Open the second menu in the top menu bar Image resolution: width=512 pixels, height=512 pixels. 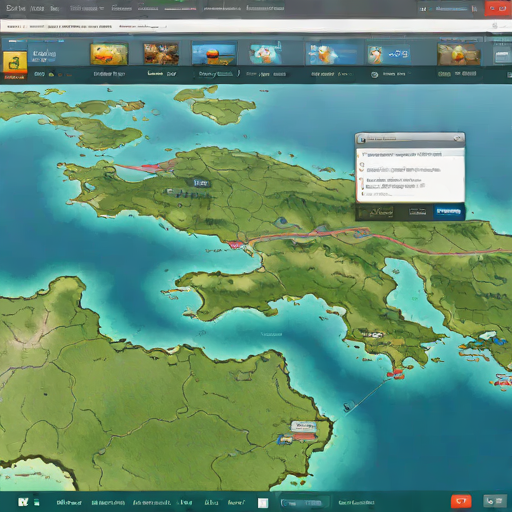[x=37, y=8]
